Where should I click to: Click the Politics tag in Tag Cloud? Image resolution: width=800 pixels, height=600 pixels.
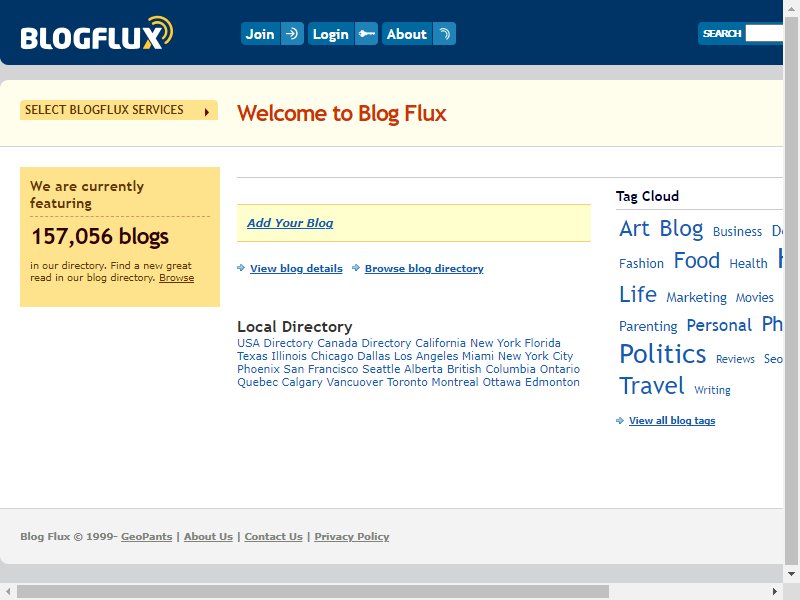663,354
